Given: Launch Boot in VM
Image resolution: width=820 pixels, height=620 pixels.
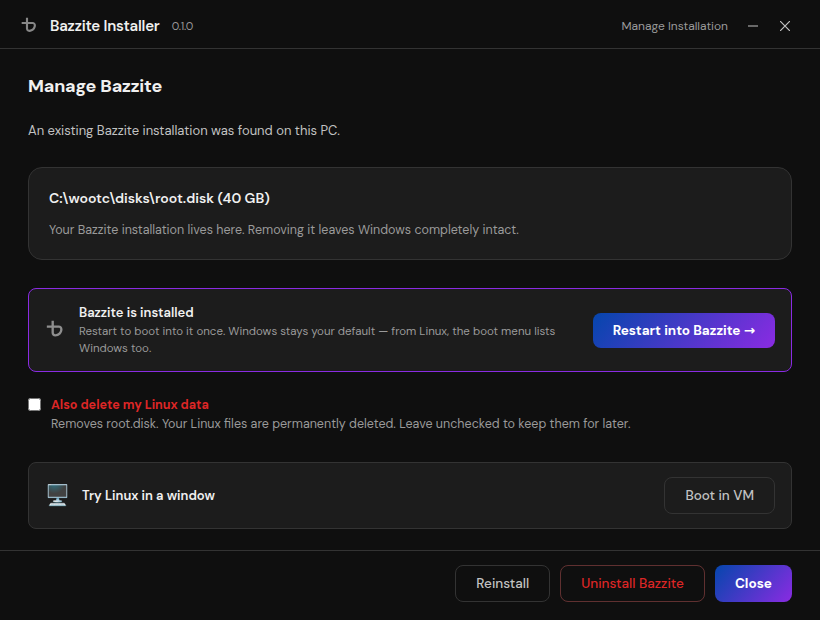Looking at the screenshot, I should tap(719, 495).
